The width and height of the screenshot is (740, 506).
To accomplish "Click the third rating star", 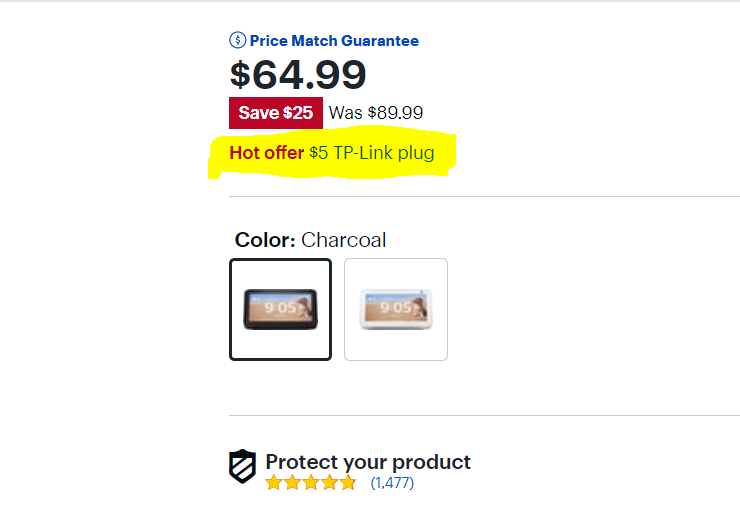I will click(x=310, y=483).
